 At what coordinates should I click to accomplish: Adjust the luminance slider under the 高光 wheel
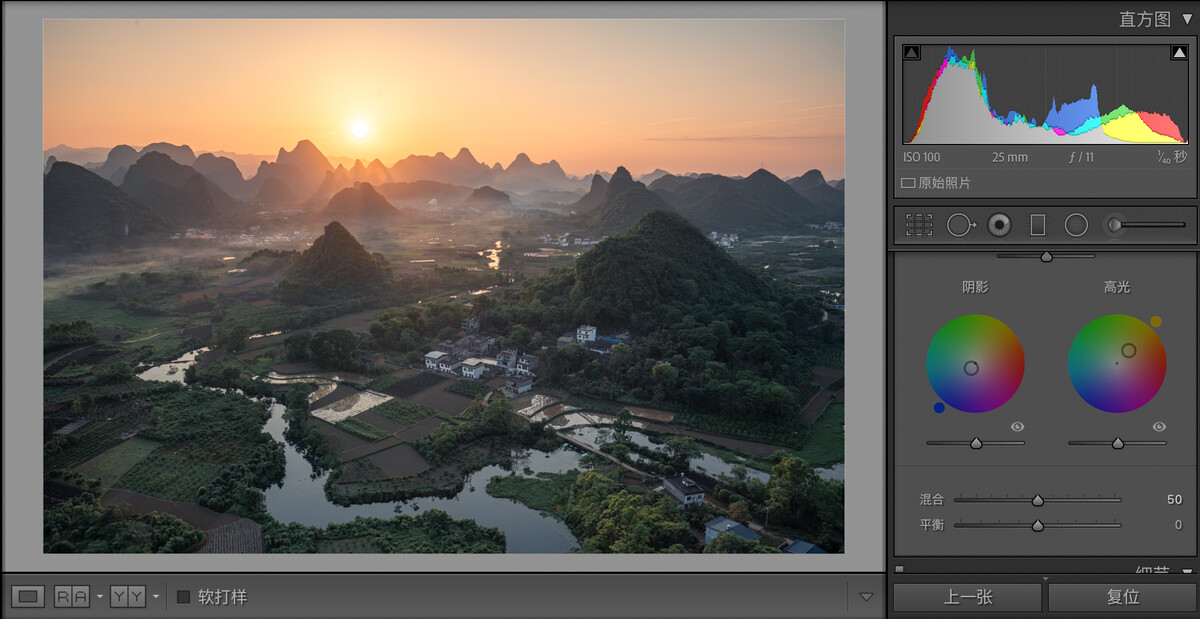tap(1117, 443)
